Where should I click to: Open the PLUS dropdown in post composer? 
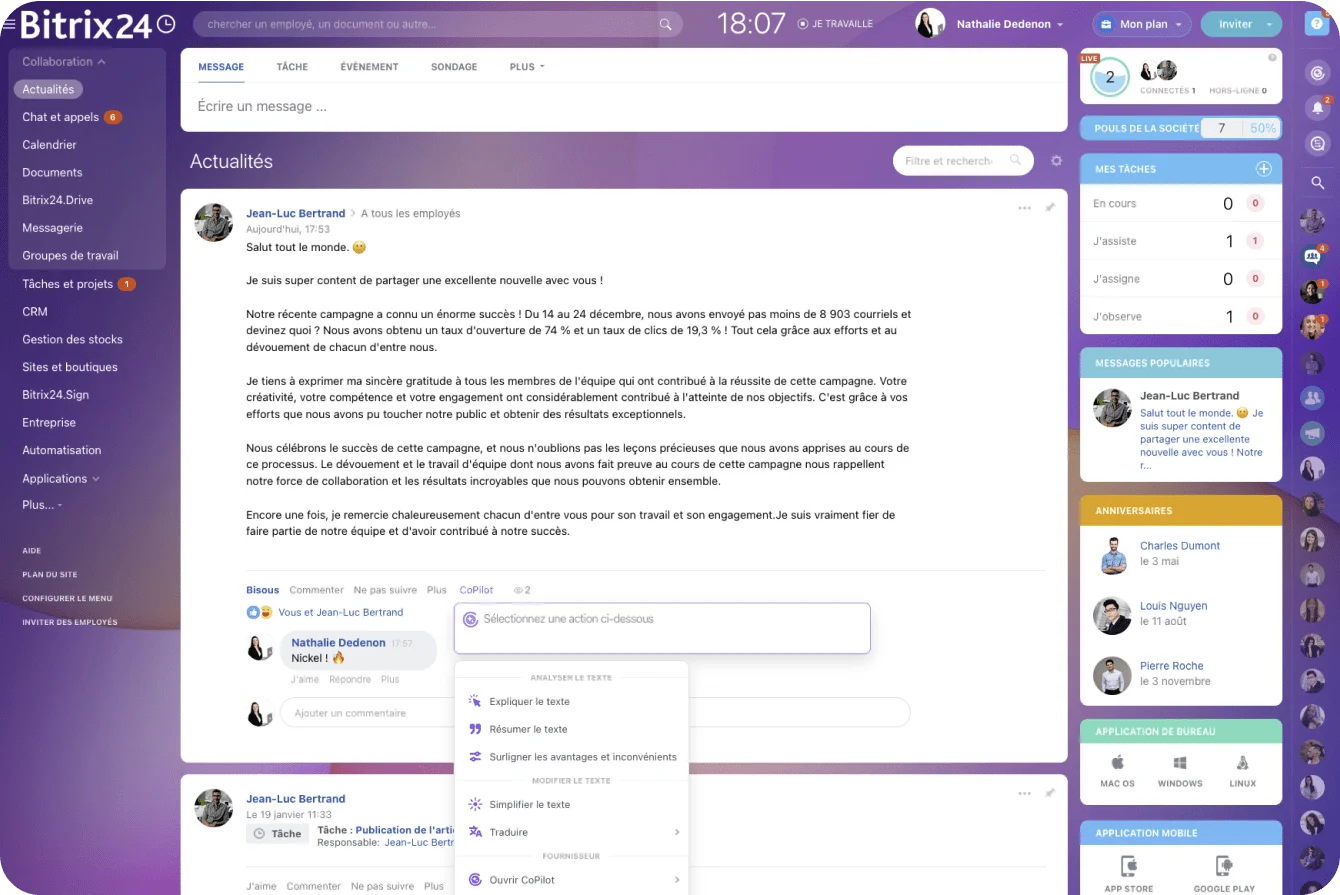(x=527, y=67)
